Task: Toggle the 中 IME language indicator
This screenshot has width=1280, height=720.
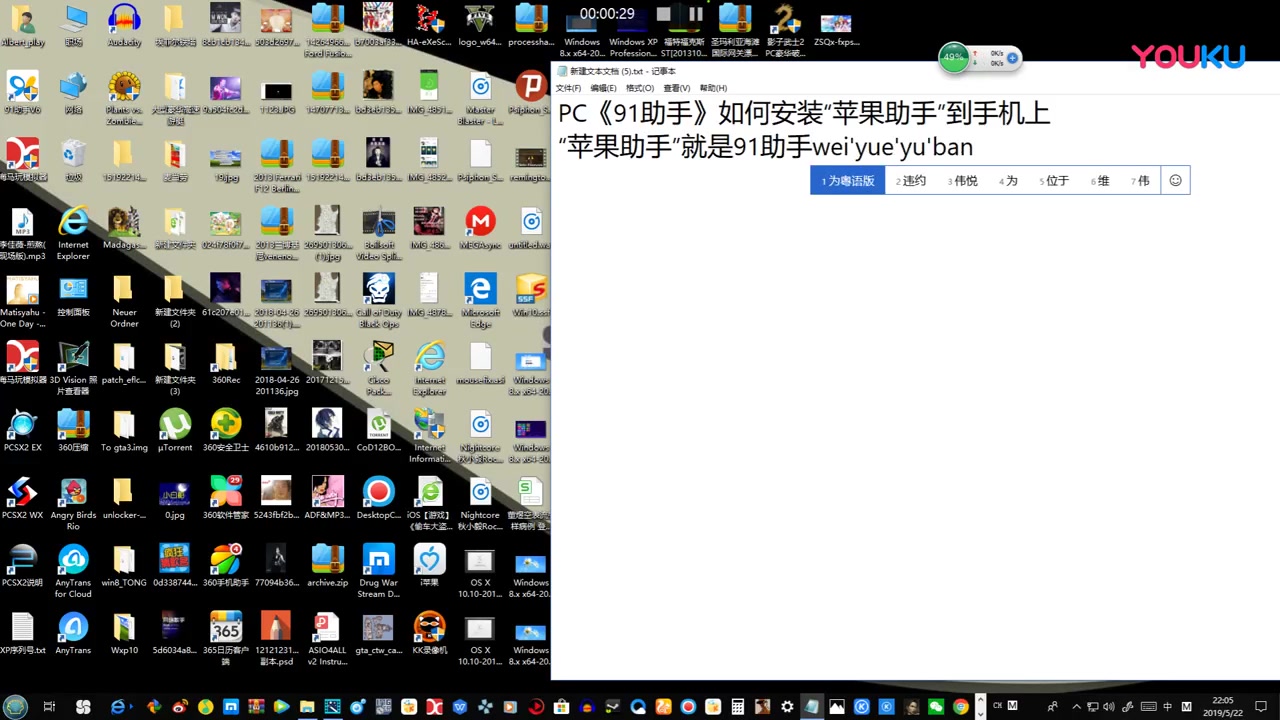Action: (1169, 707)
